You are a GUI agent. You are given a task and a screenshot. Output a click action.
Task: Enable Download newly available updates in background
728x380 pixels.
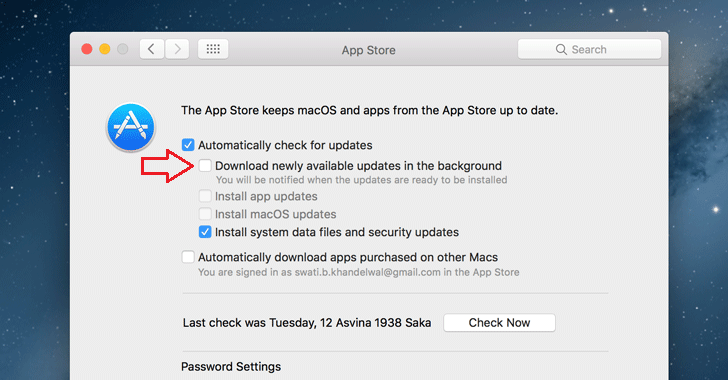(205, 165)
